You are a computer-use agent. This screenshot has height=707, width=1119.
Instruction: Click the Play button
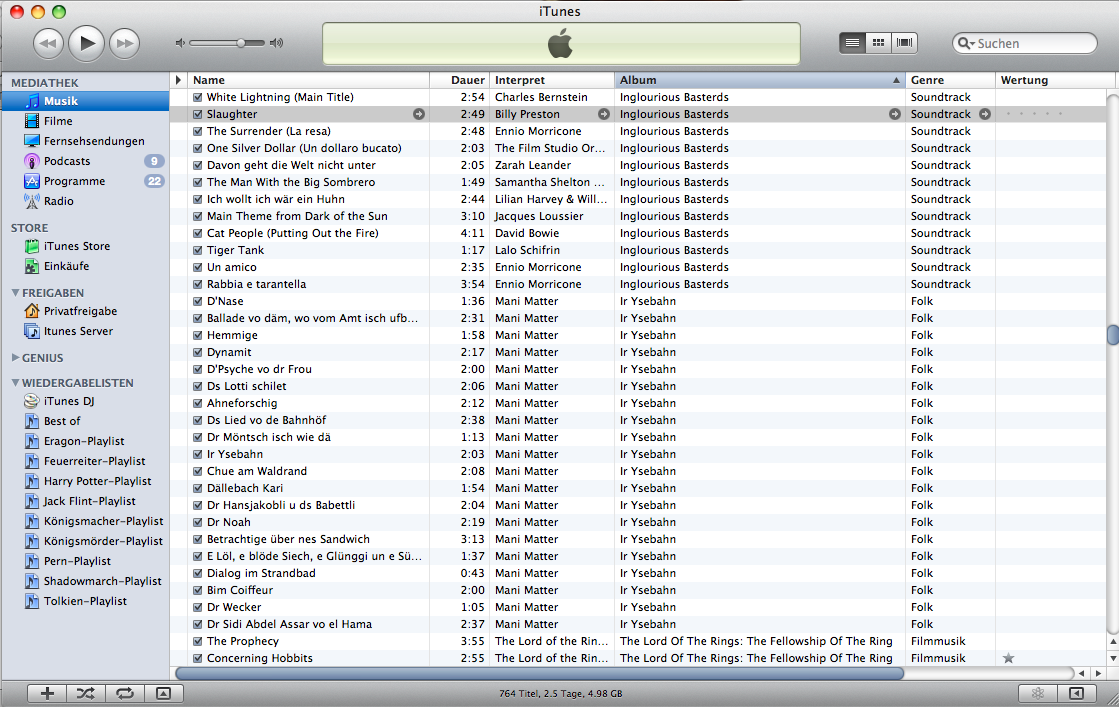[87, 44]
